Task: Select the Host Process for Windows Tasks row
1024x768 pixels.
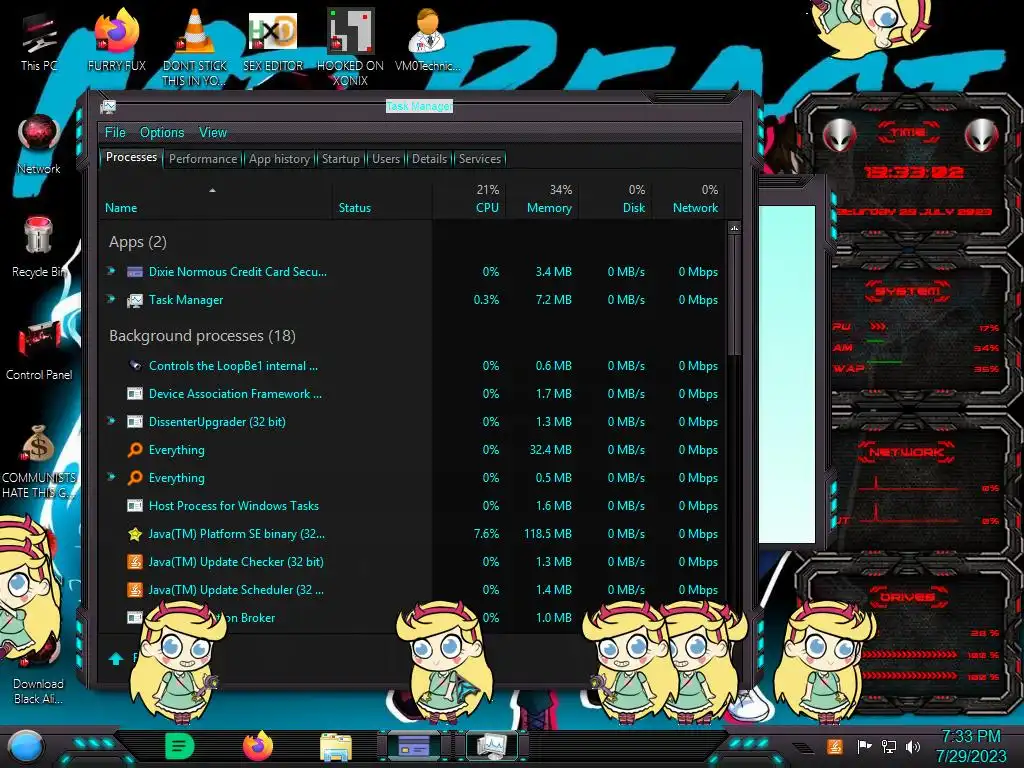Action: tap(413, 505)
